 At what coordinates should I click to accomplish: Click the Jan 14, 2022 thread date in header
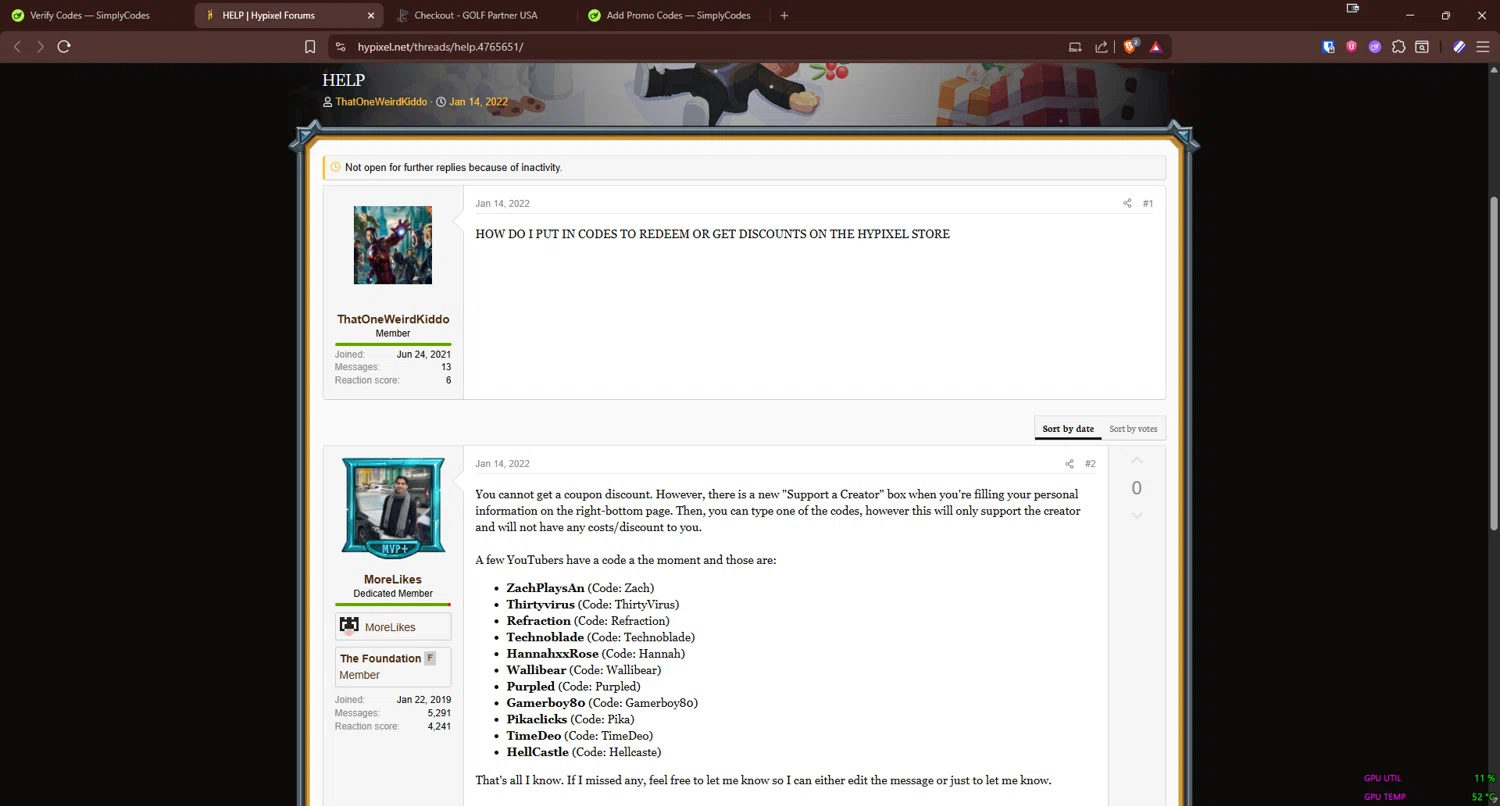pyautogui.click(x=478, y=102)
